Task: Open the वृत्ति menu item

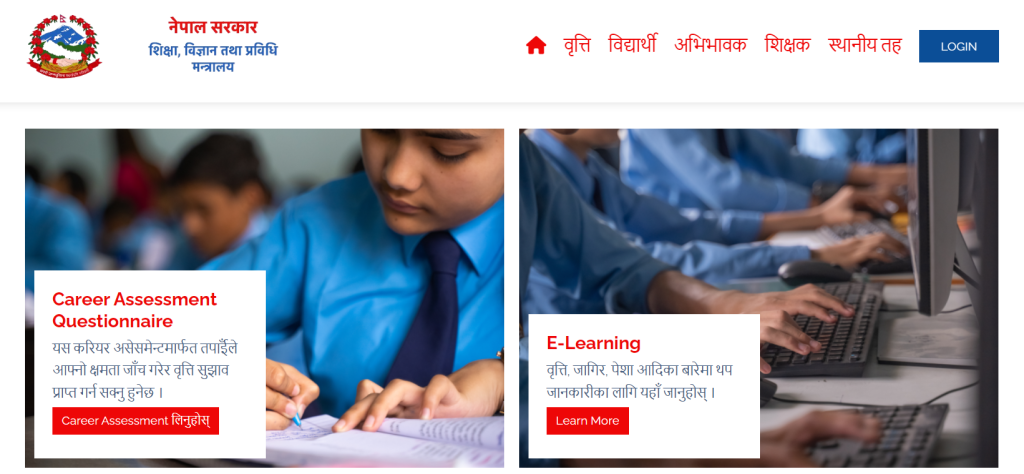Action: click(x=577, y=45)
